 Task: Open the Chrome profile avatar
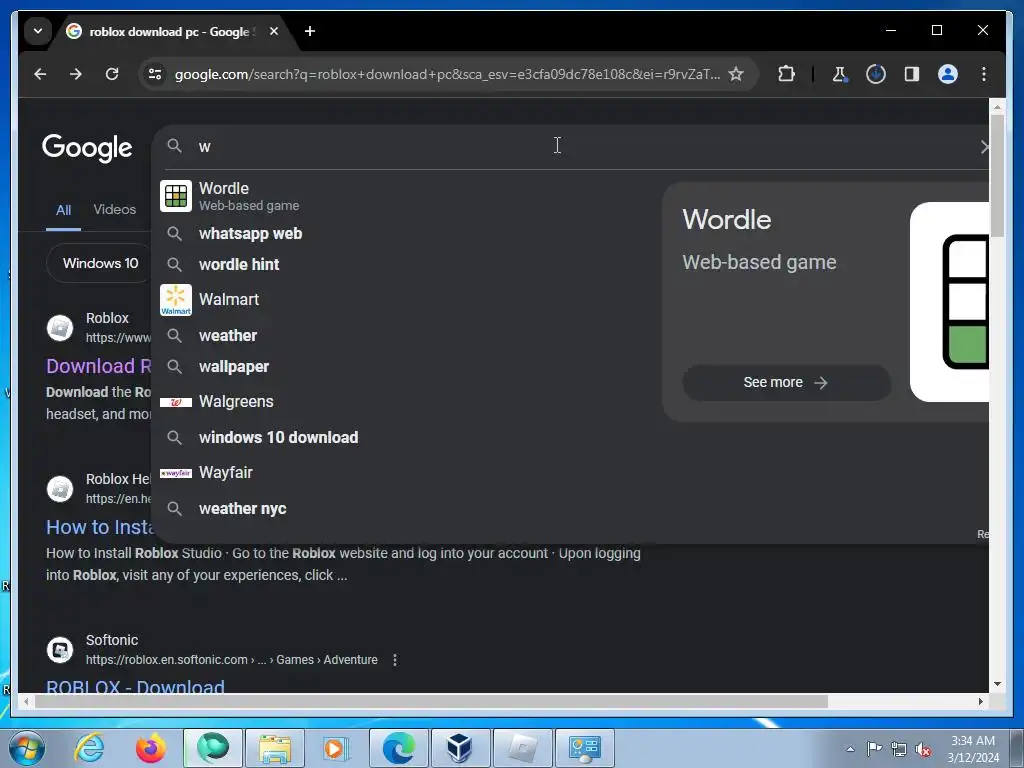pyautogui.click(x=948, y=74)
